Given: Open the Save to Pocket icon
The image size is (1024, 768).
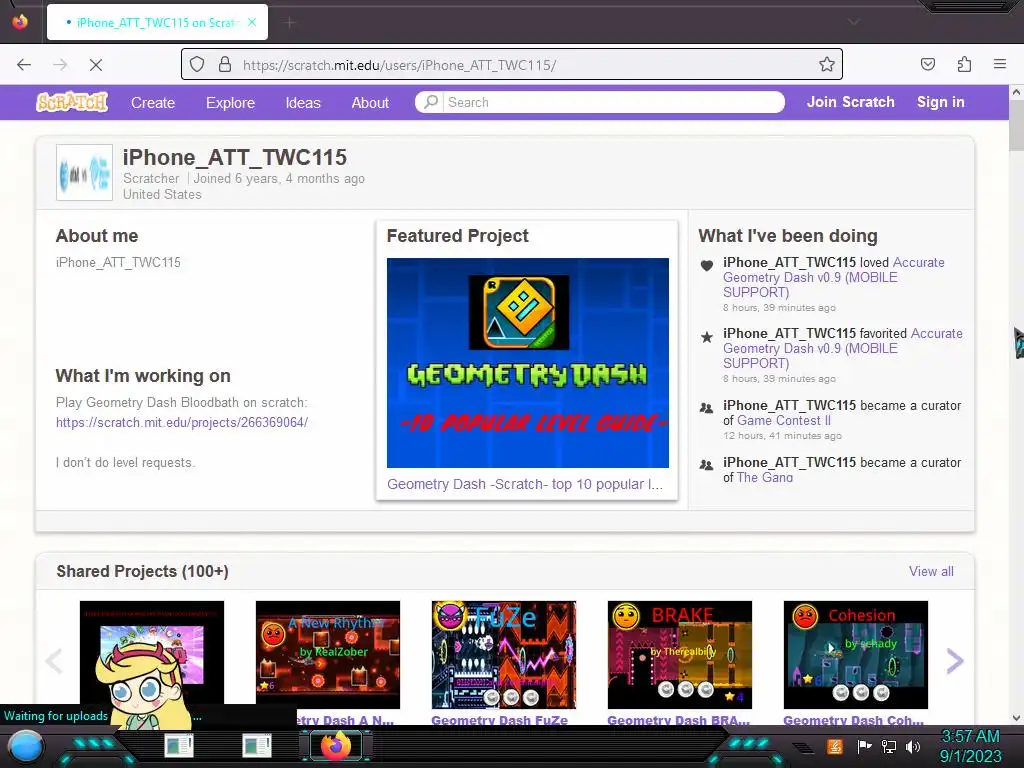Looking at the screenshot, I should pyautogui.click(x=928, y=64).
